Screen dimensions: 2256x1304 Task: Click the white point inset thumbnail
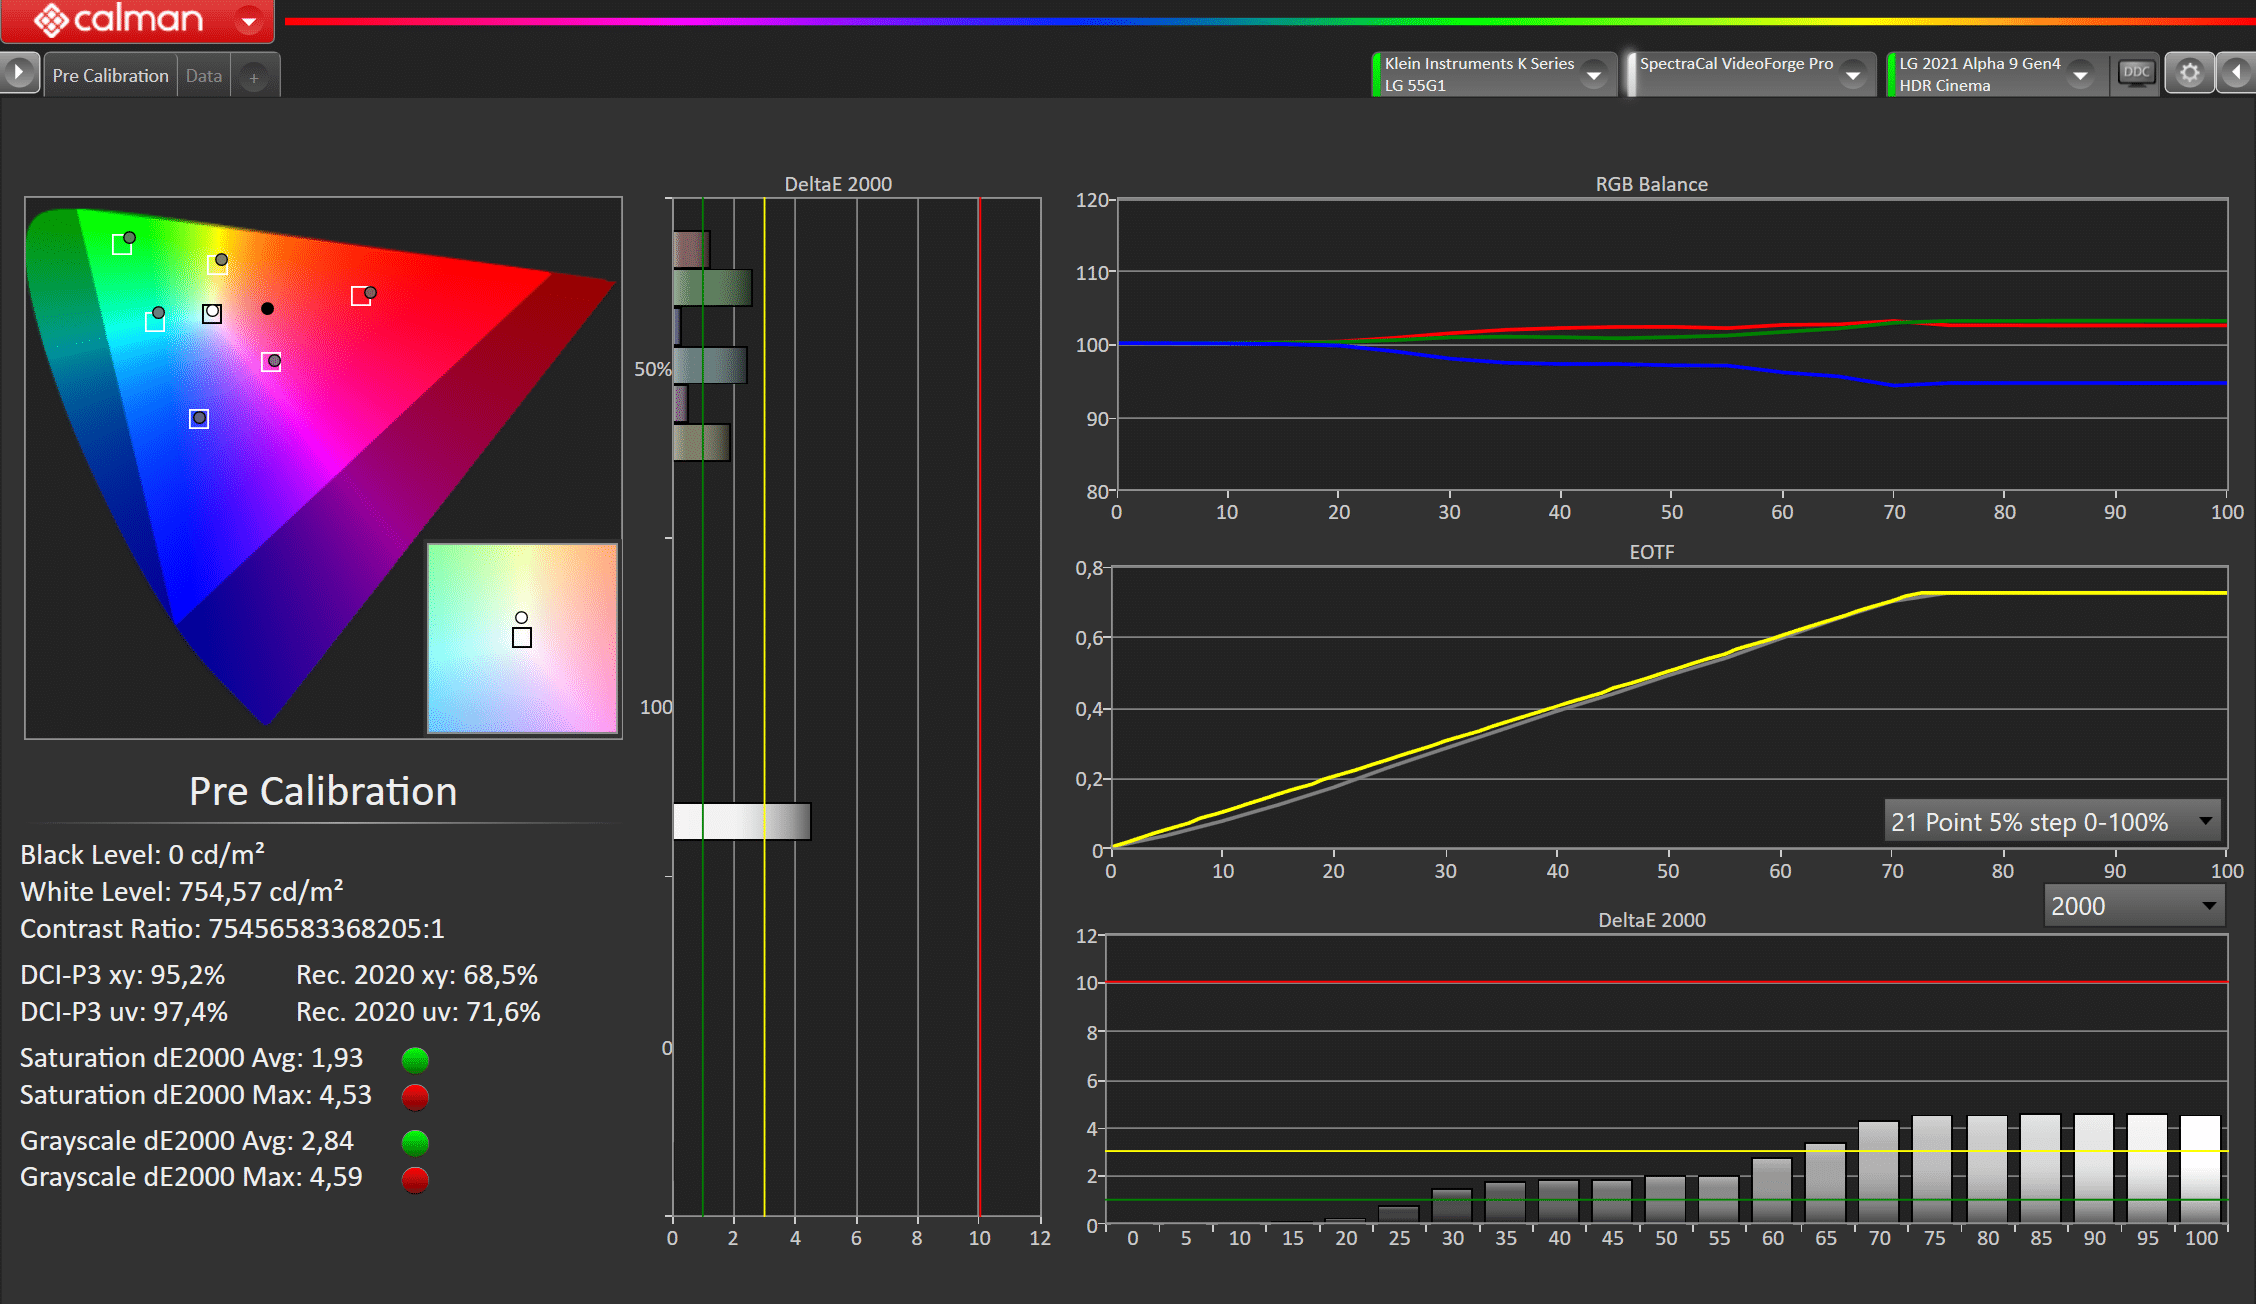522,638
